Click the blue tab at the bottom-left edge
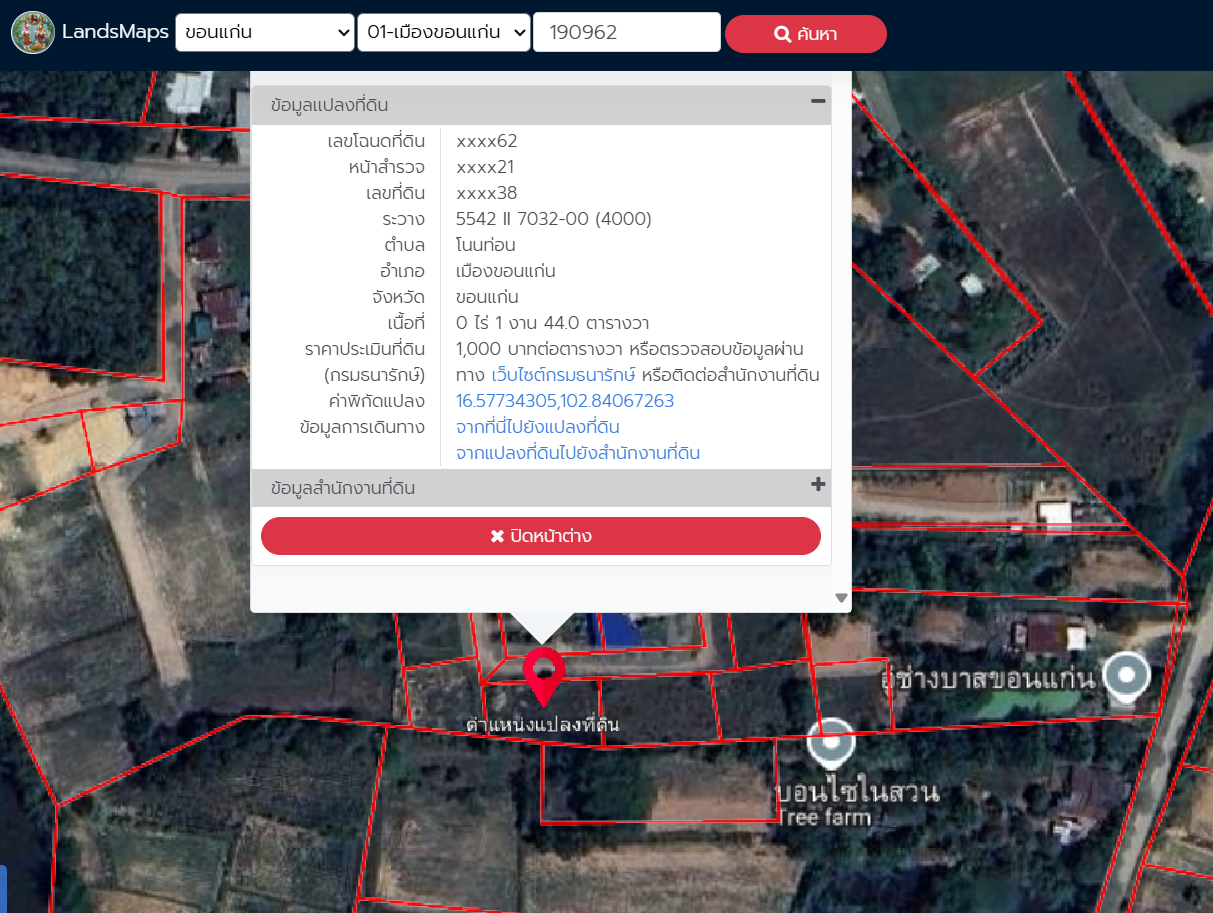The image size is (1213, 913). coord(3,888)
